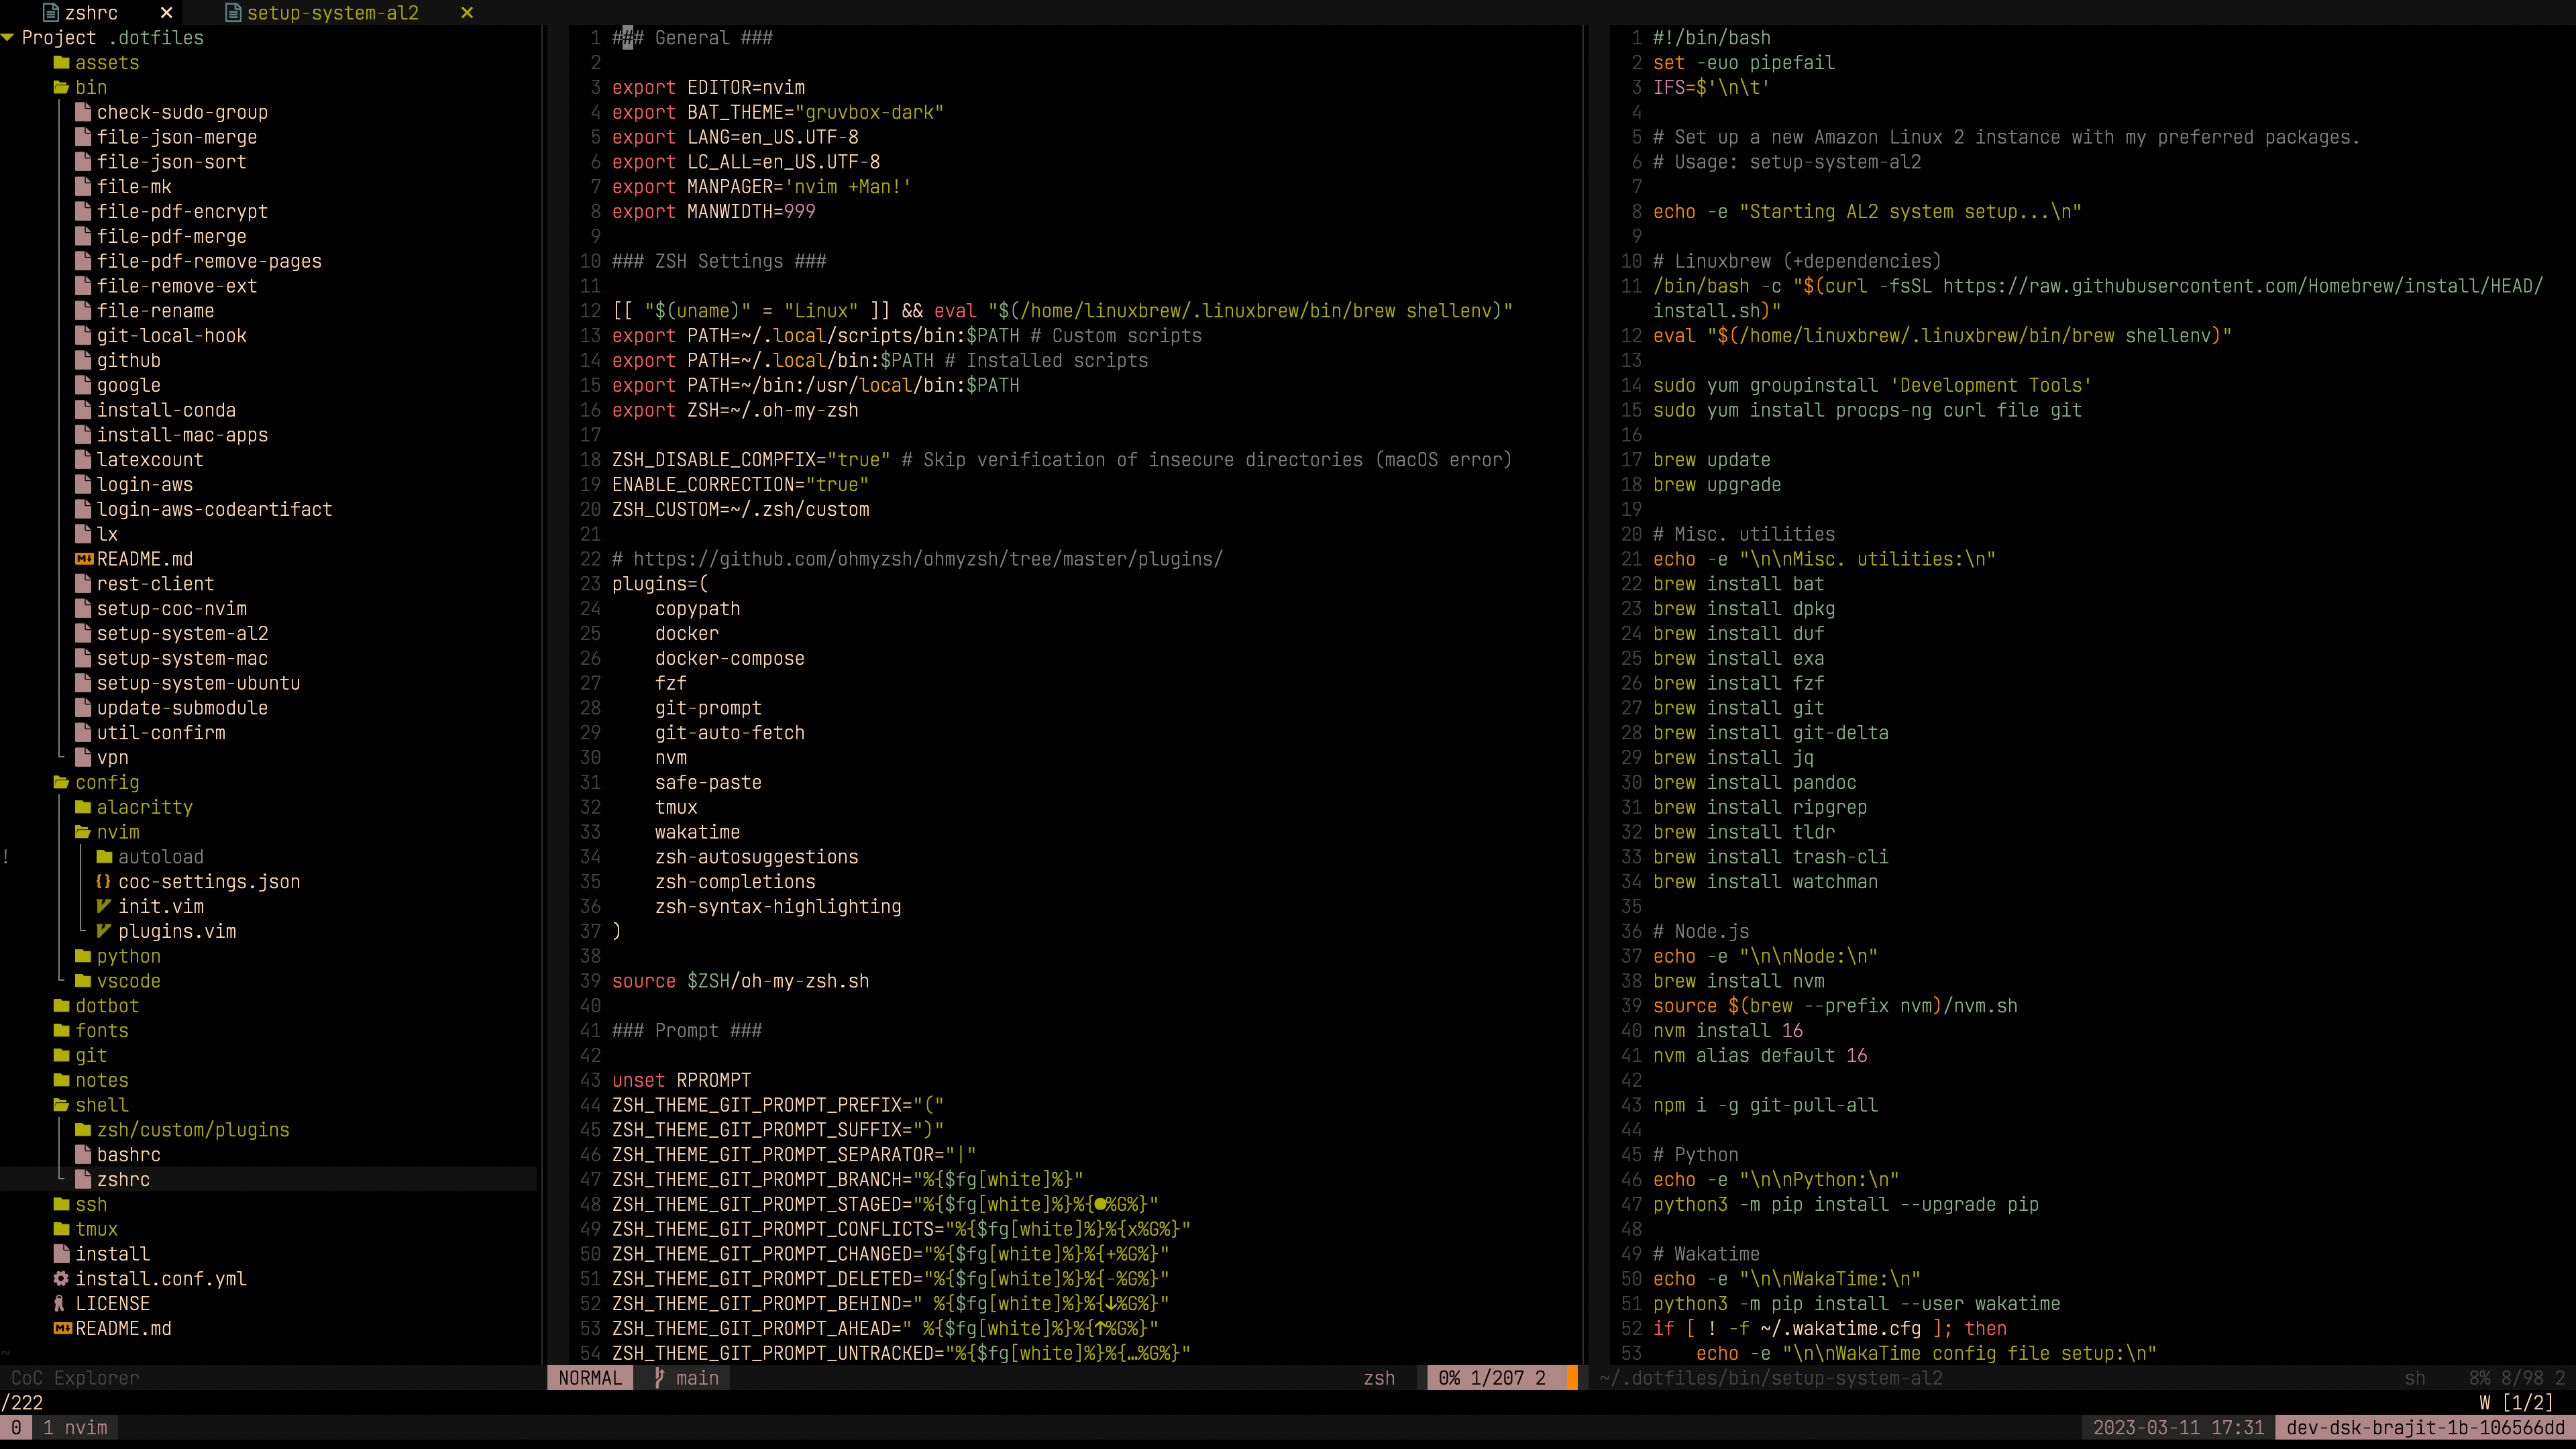
Task: Place cursor on export EDITOR=nvim line
Action: (x=708, y=88)
